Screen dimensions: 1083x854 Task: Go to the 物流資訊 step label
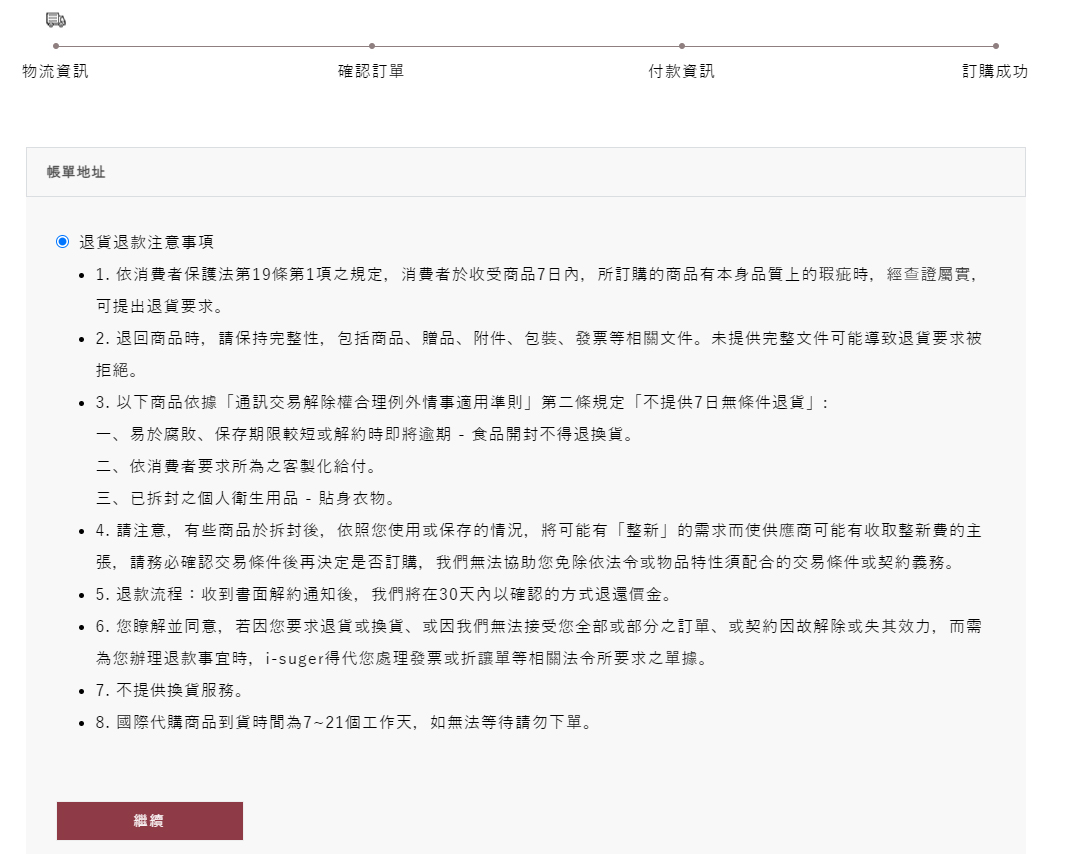(56, 72)
